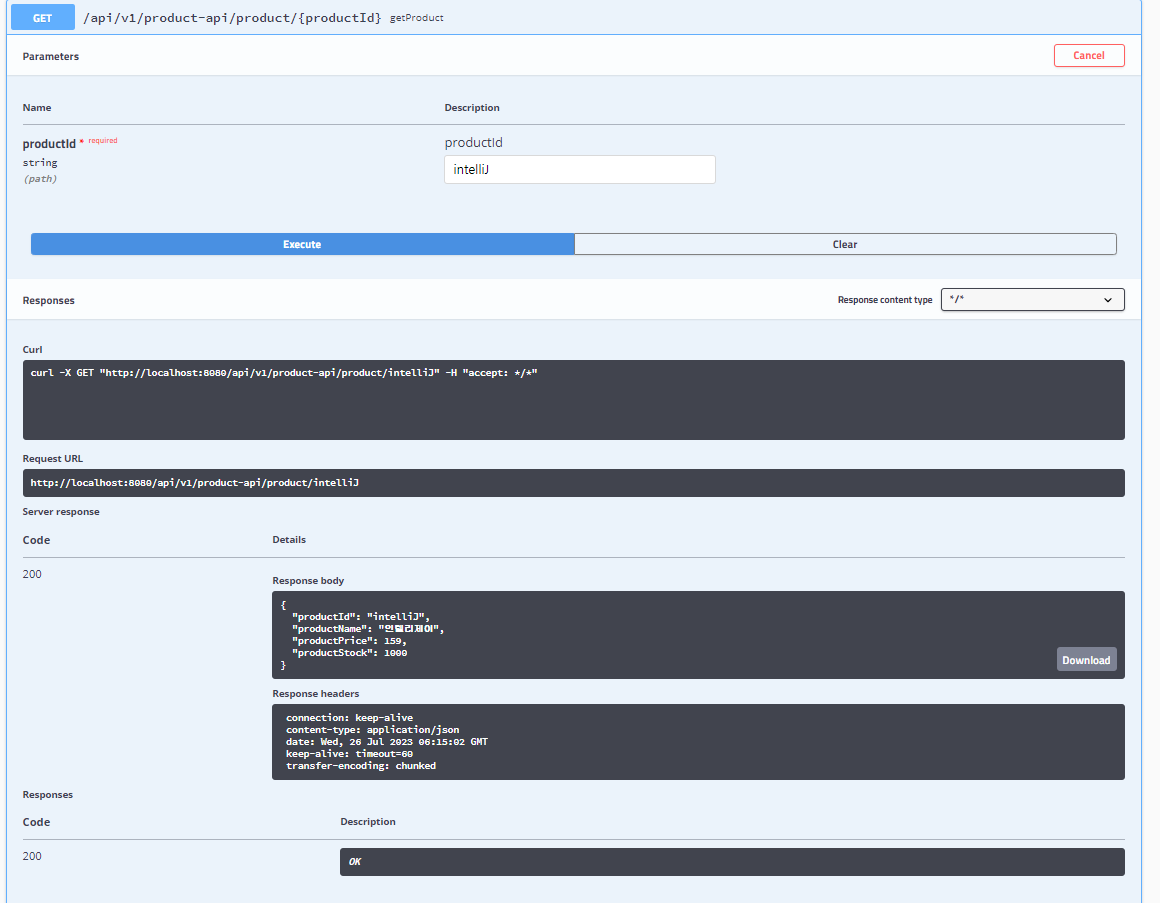Image resolution: width=1160 pixels, height=903 pixels.
Task: Click the OK response description
Action: point(354,862)
